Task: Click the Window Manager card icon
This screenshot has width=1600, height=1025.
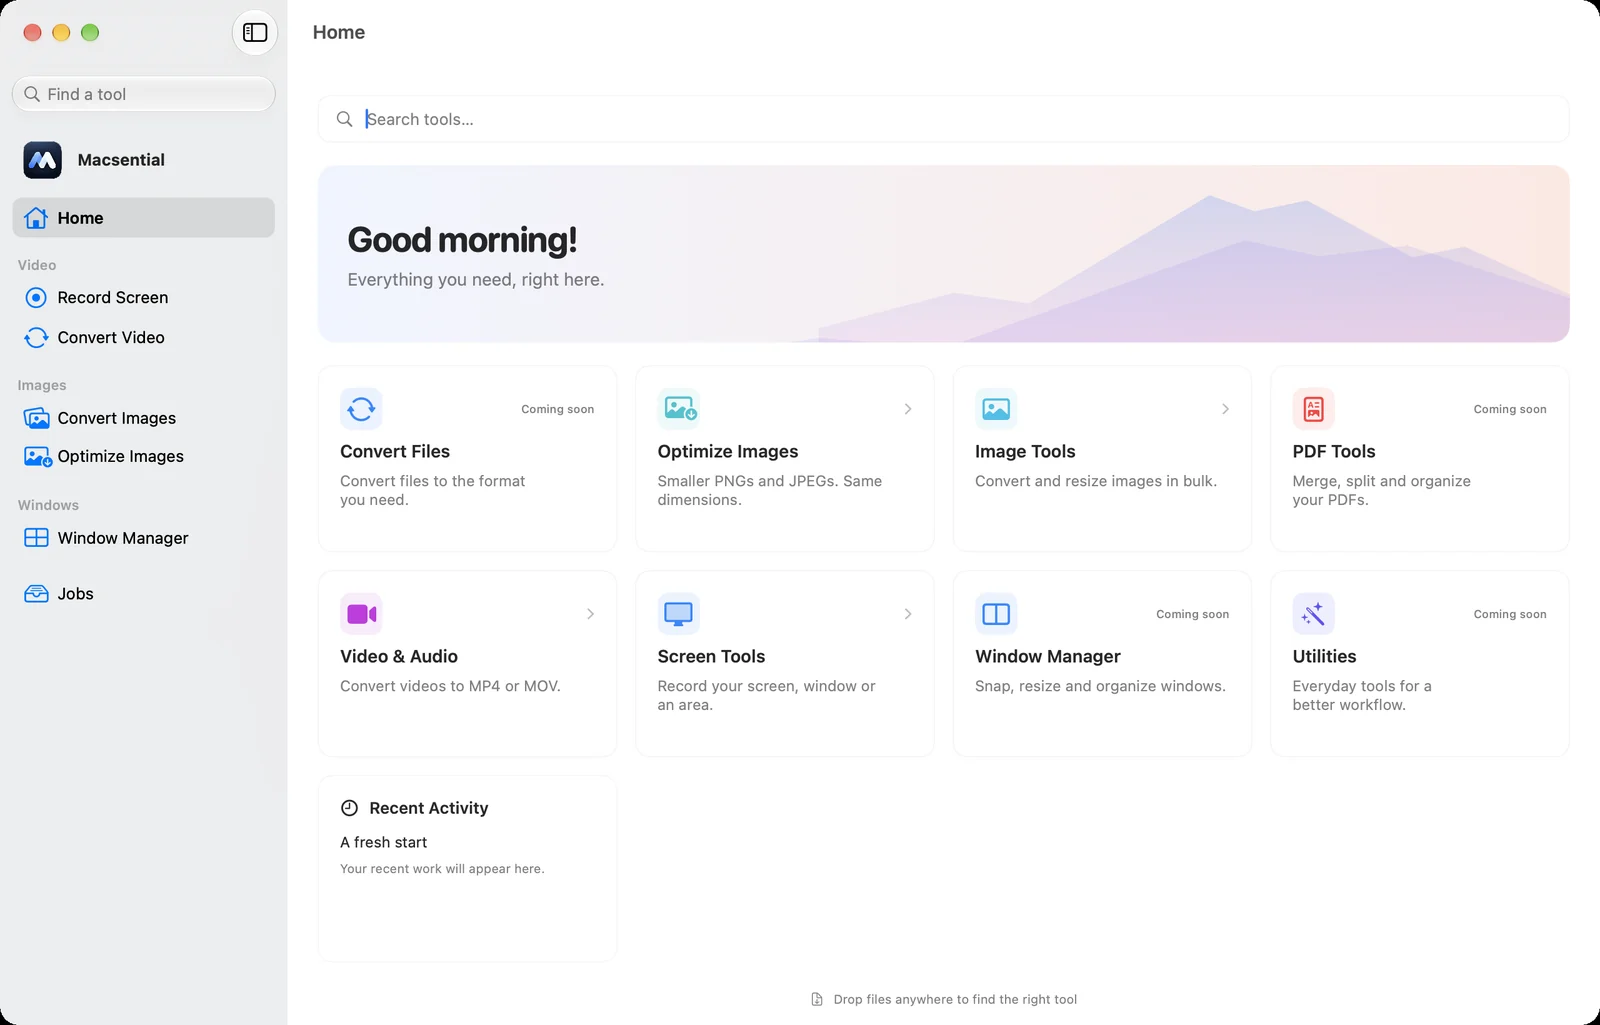Action: click(x=996, y=614)
